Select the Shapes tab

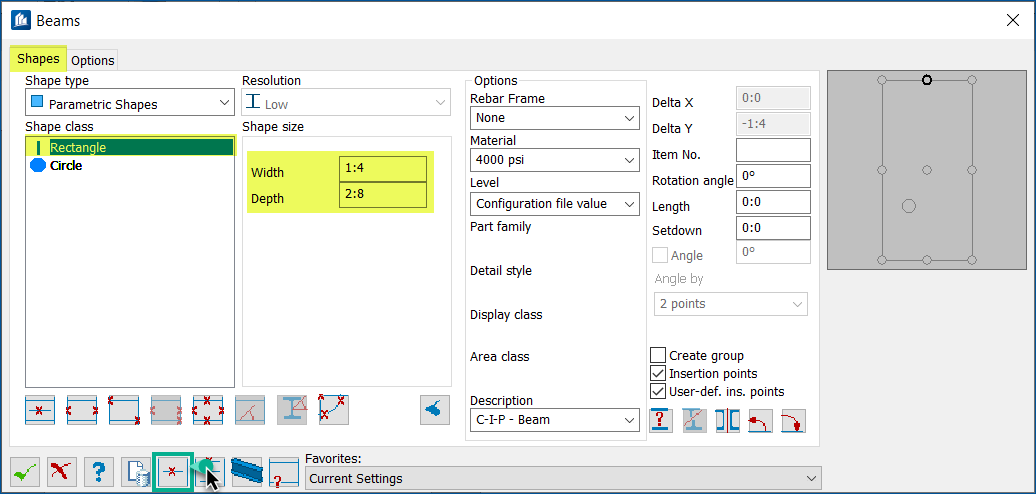38,59
